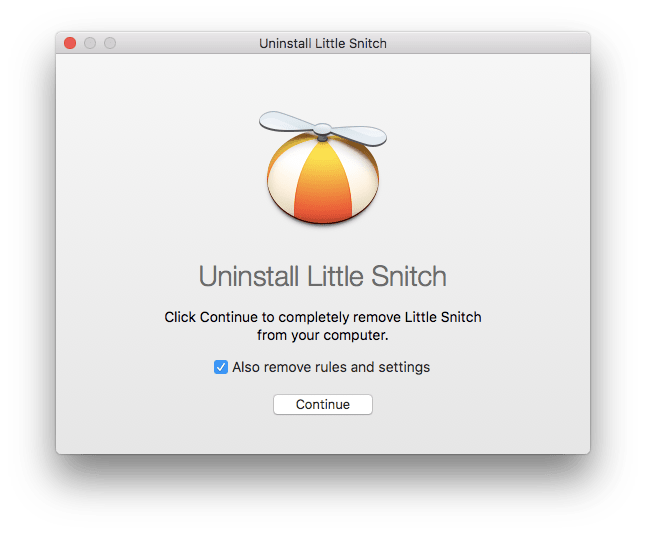
Task: Click the greyed-out zoom button
Action: [110, 43]
